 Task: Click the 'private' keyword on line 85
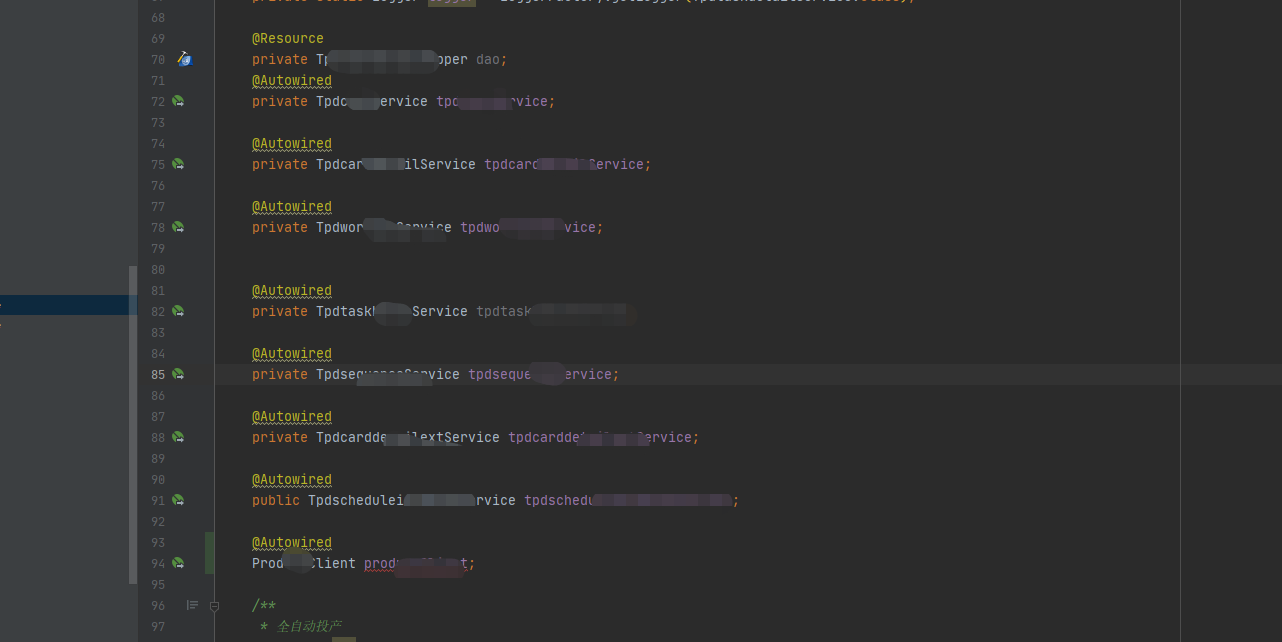(x=280, y=375)
